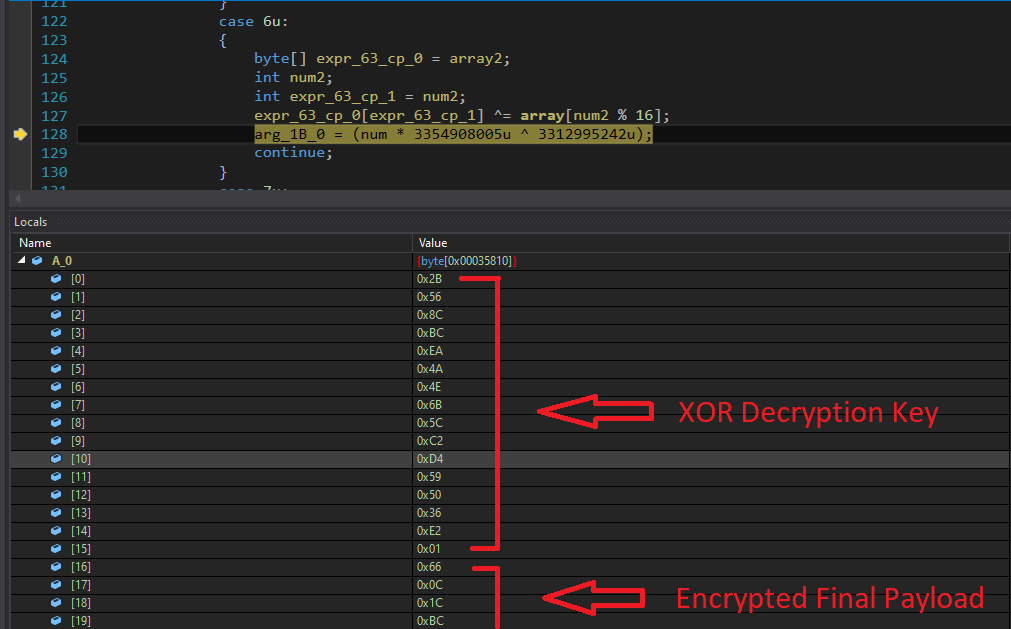The height and width of the screenshot is (629, 1011).
Task: Select the value 0x56 of element [1]
Action: pyautogui.click(x=429, y=296)
